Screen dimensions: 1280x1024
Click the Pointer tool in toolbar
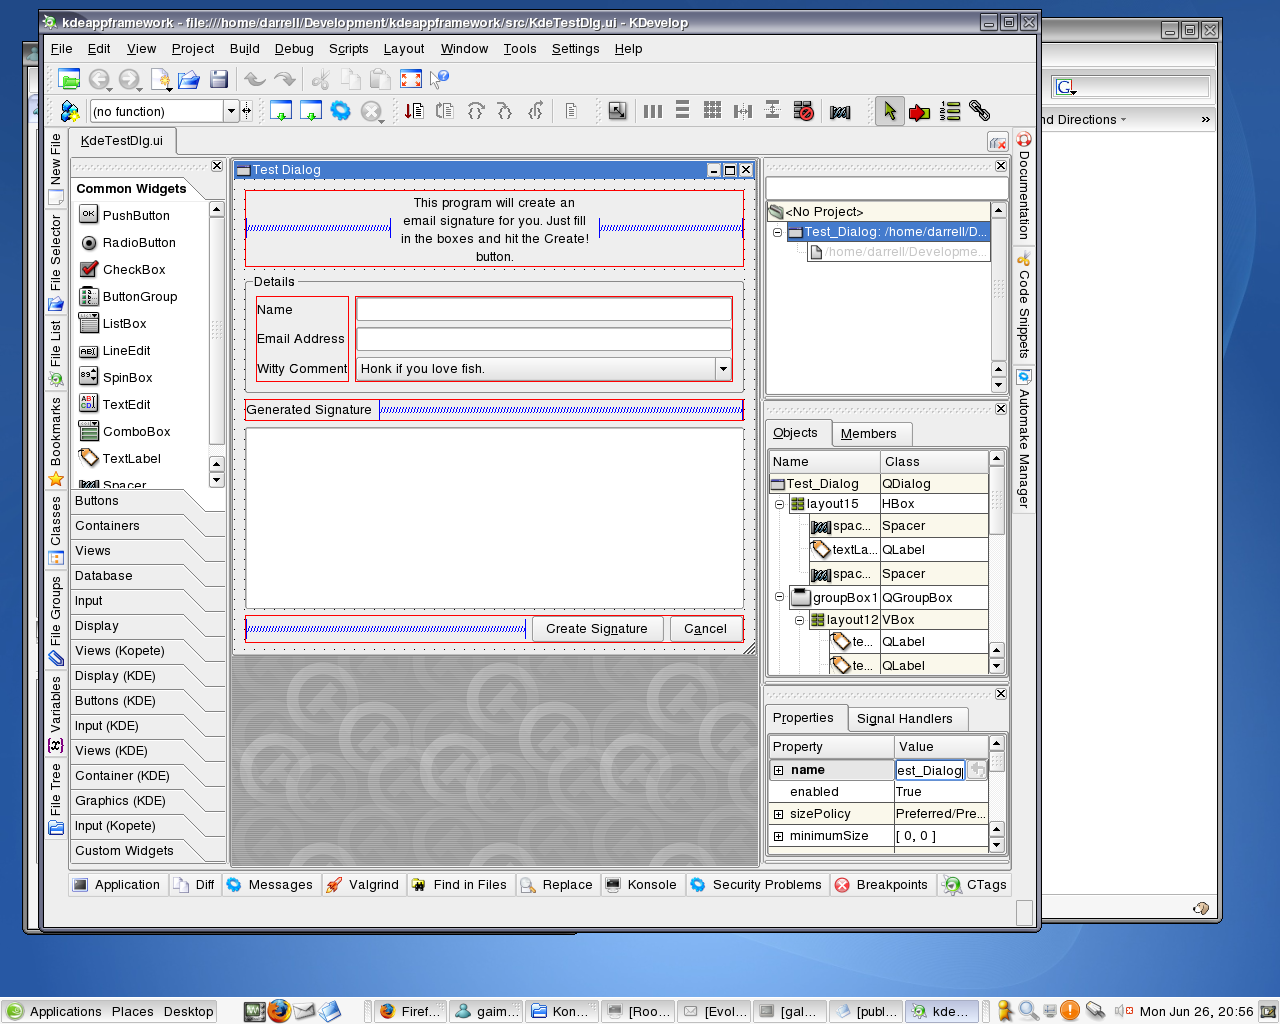889,111
